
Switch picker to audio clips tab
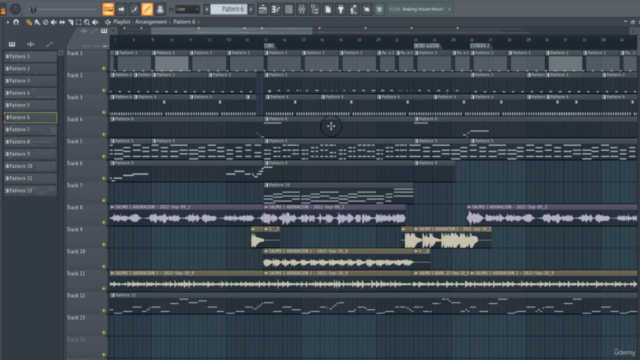pos(31,44)
